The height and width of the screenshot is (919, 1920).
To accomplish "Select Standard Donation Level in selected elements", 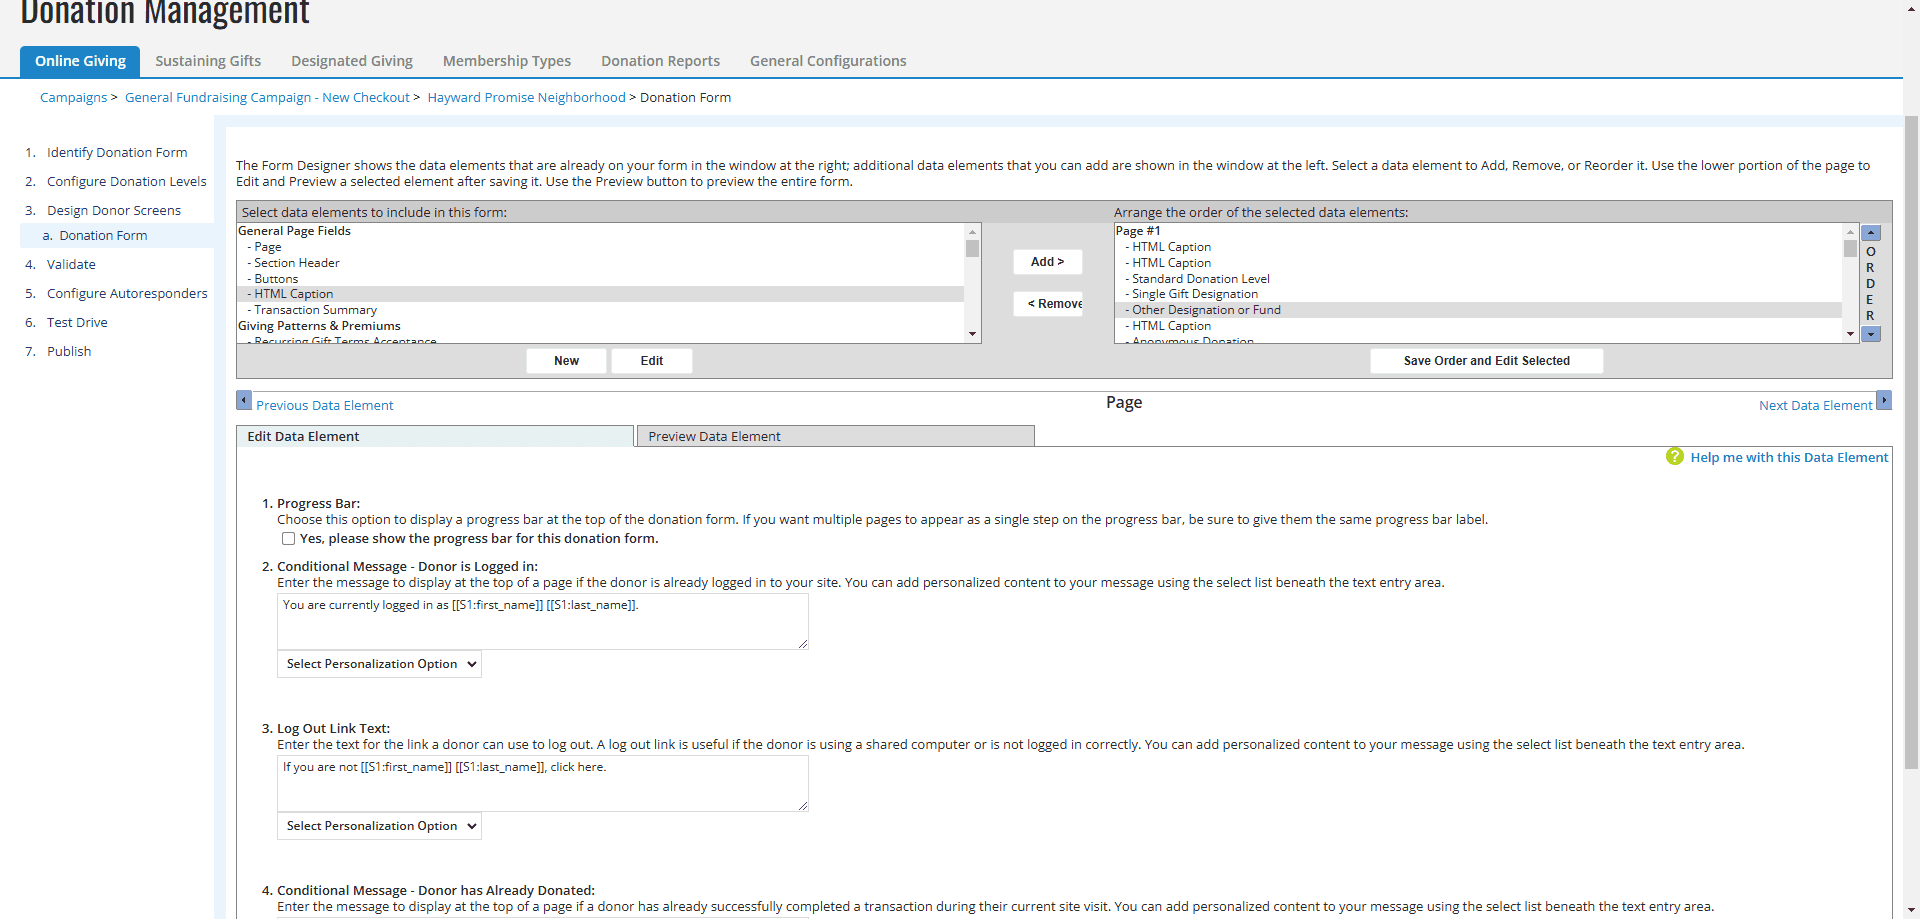I will tap(1478, 279).
